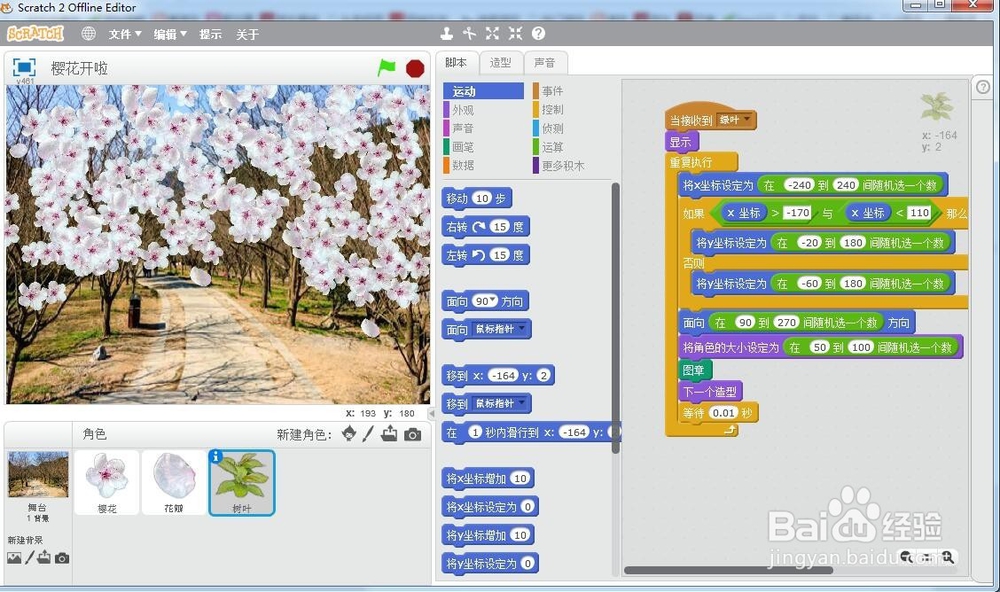
Task: Select the 树叶 sprite thumbnail
Action: coord(242,482)
